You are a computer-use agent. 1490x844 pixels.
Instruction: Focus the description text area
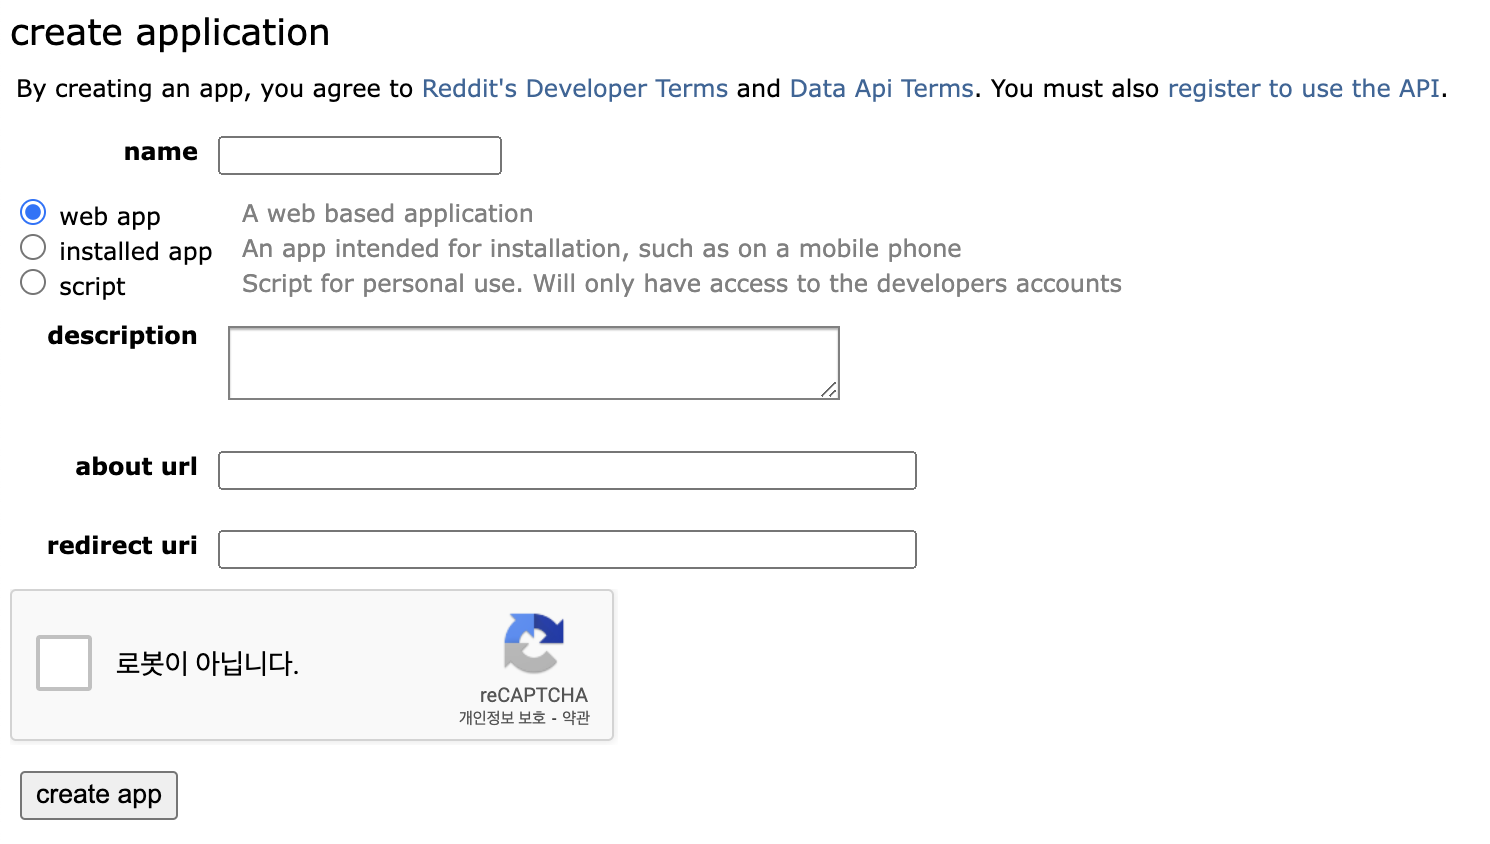(x=533, y=363)
